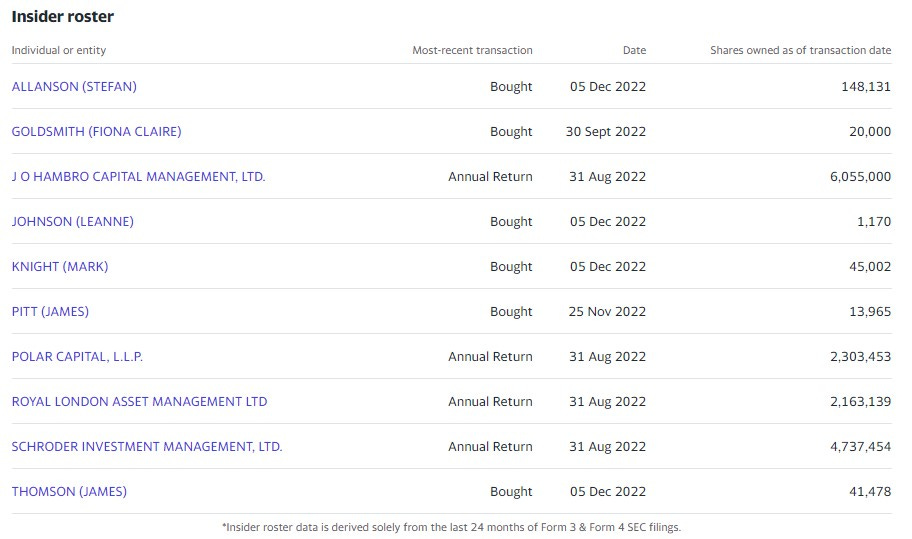Click 'Bought' in Knight's row

coord(511,266)
